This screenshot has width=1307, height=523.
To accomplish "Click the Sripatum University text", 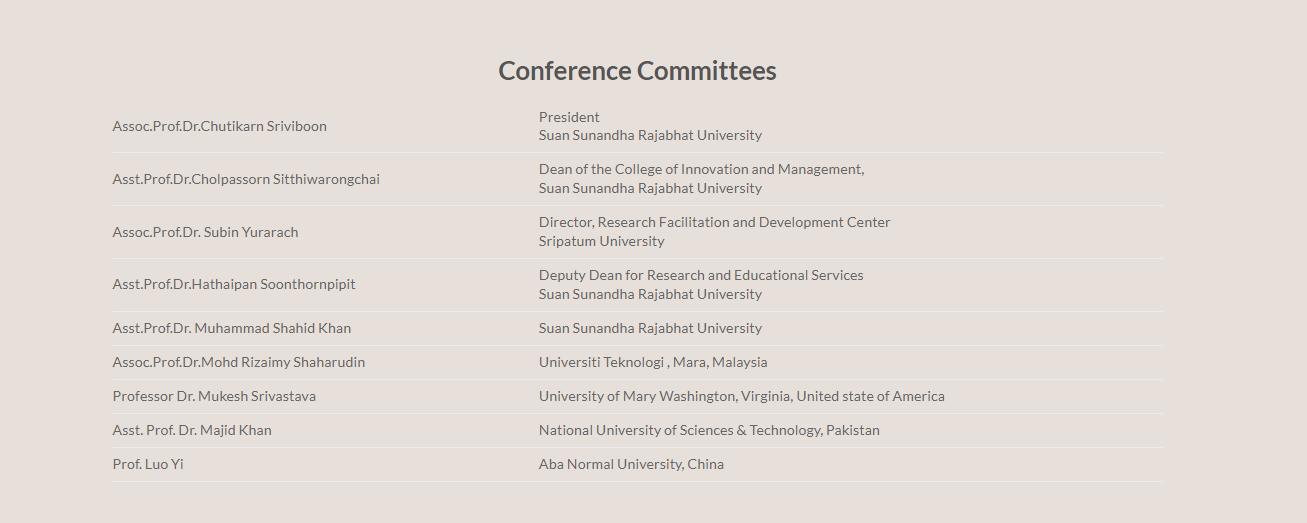I will 601,241.
